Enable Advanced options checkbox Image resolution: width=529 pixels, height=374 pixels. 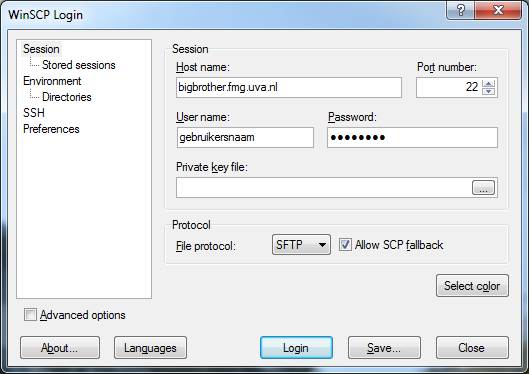point(30,315)
